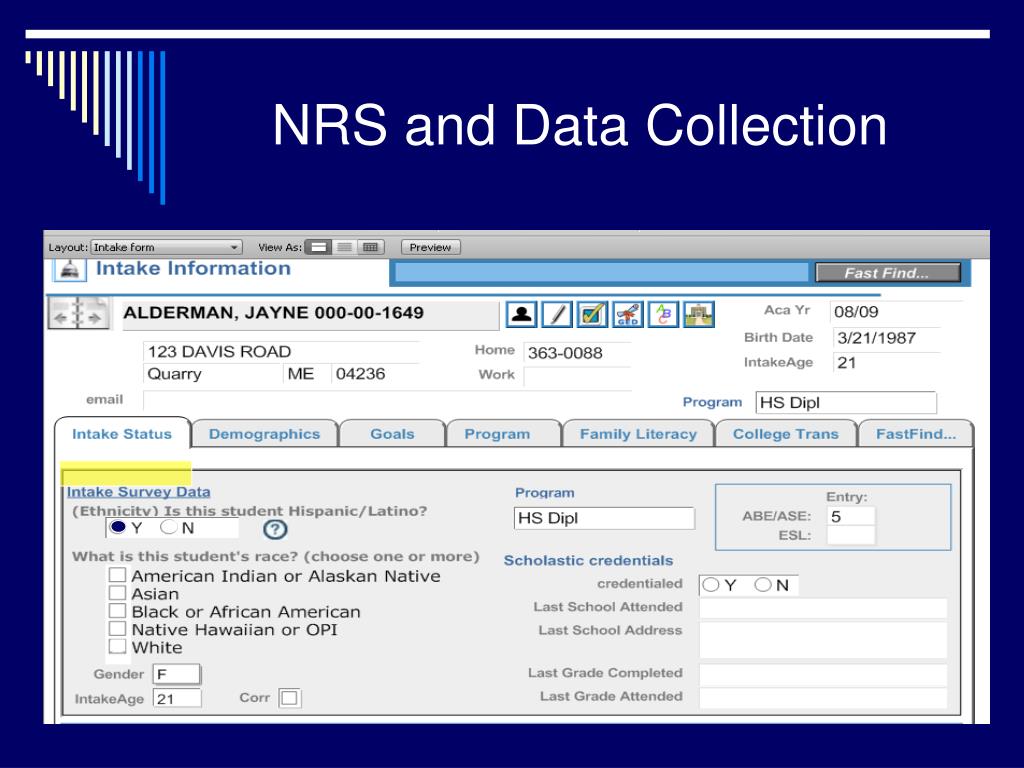Click the city field Quarry
The image size is (1024, 768).
[x=212, y=374]
